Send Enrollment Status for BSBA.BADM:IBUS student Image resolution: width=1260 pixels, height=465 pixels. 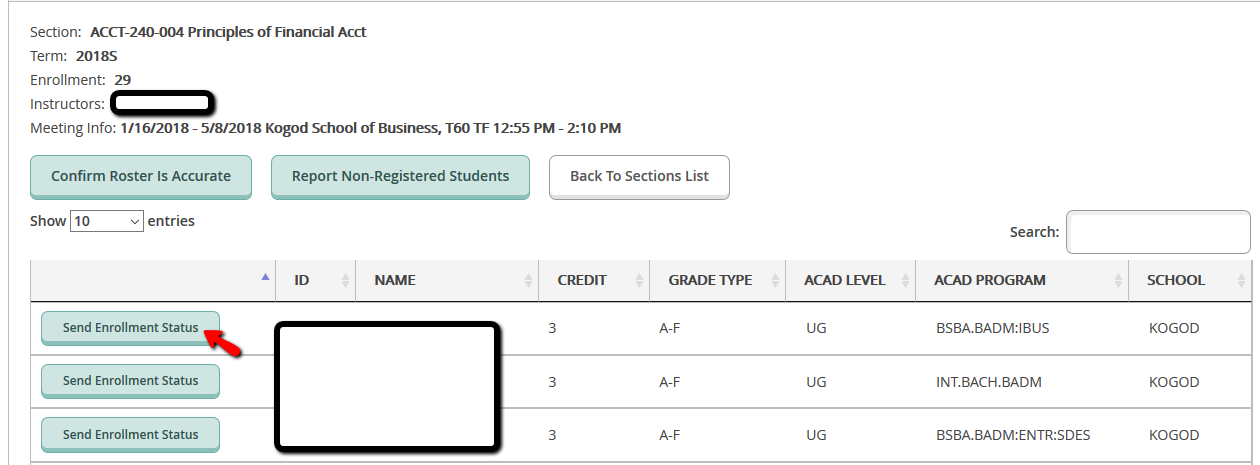point(130,327)
